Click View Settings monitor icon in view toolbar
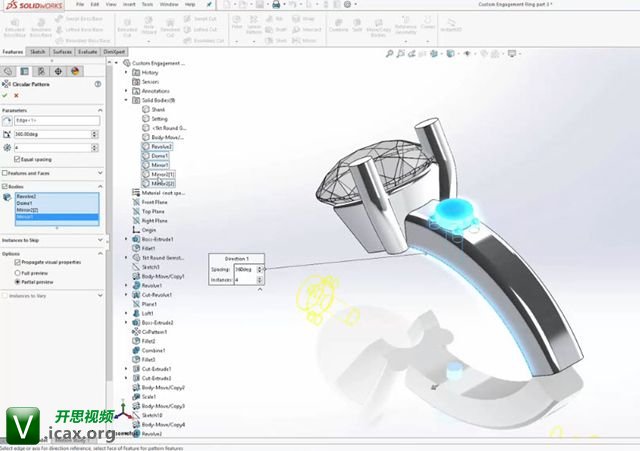This screenshot has height=451, width=640. pyautogui.click(x=512, y=53)
